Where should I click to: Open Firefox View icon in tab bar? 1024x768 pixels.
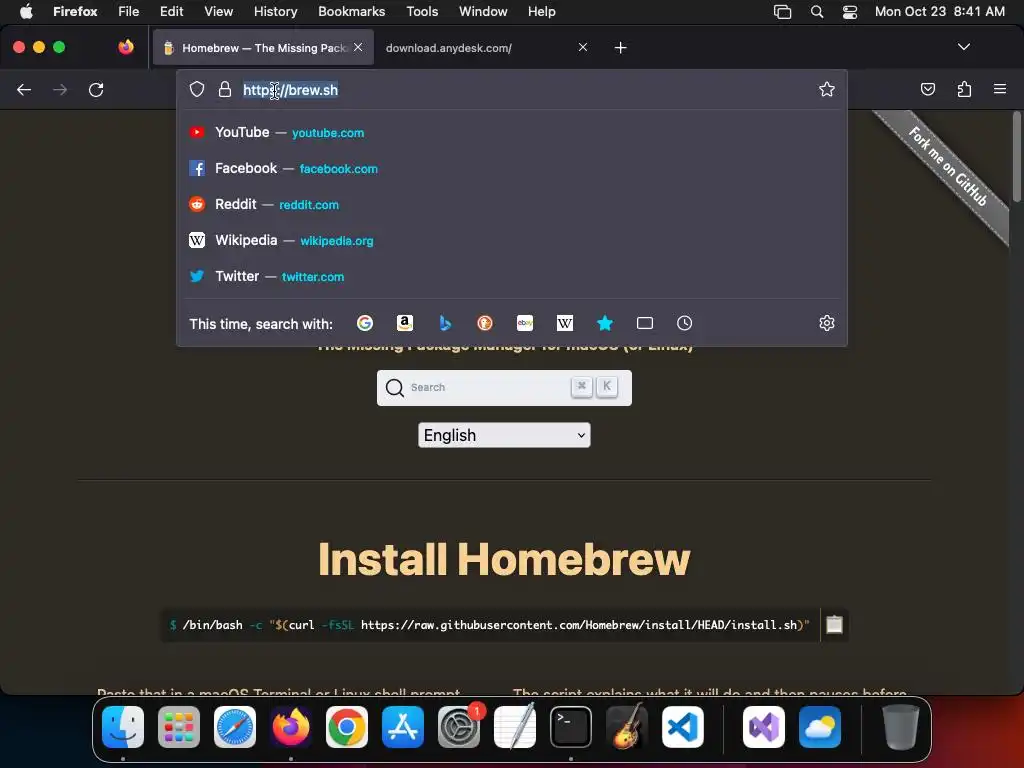[x=126, y=47]
